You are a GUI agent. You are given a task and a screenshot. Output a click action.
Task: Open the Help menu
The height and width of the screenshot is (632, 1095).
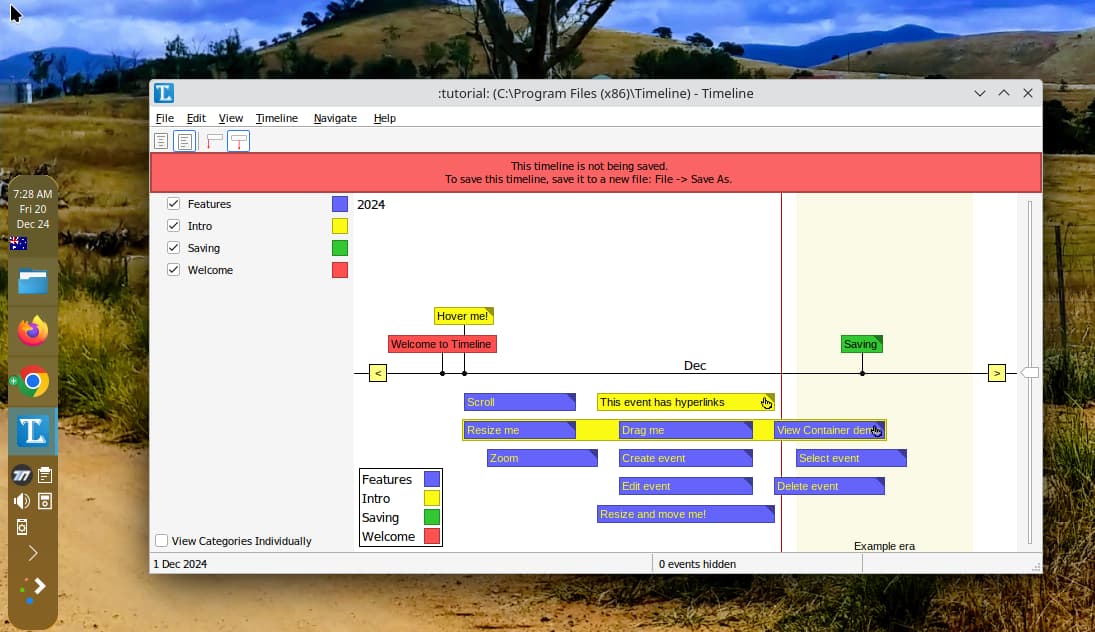click(385, 118)
